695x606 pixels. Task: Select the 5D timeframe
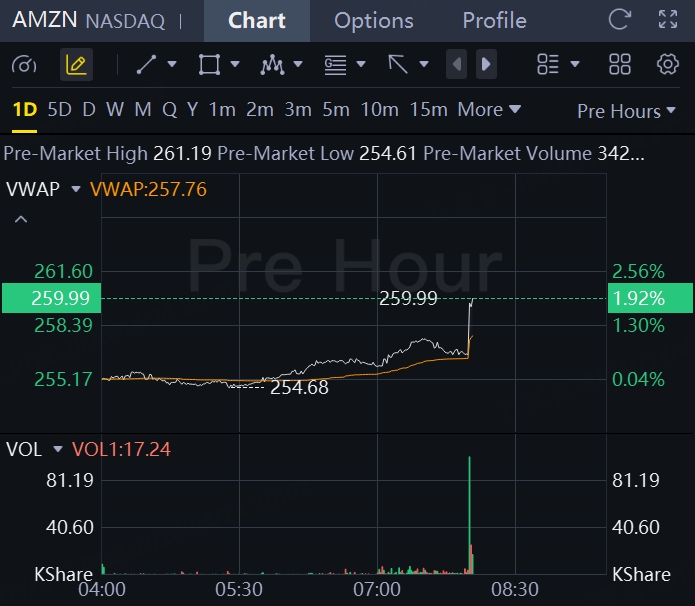click(x=59, y=109)
